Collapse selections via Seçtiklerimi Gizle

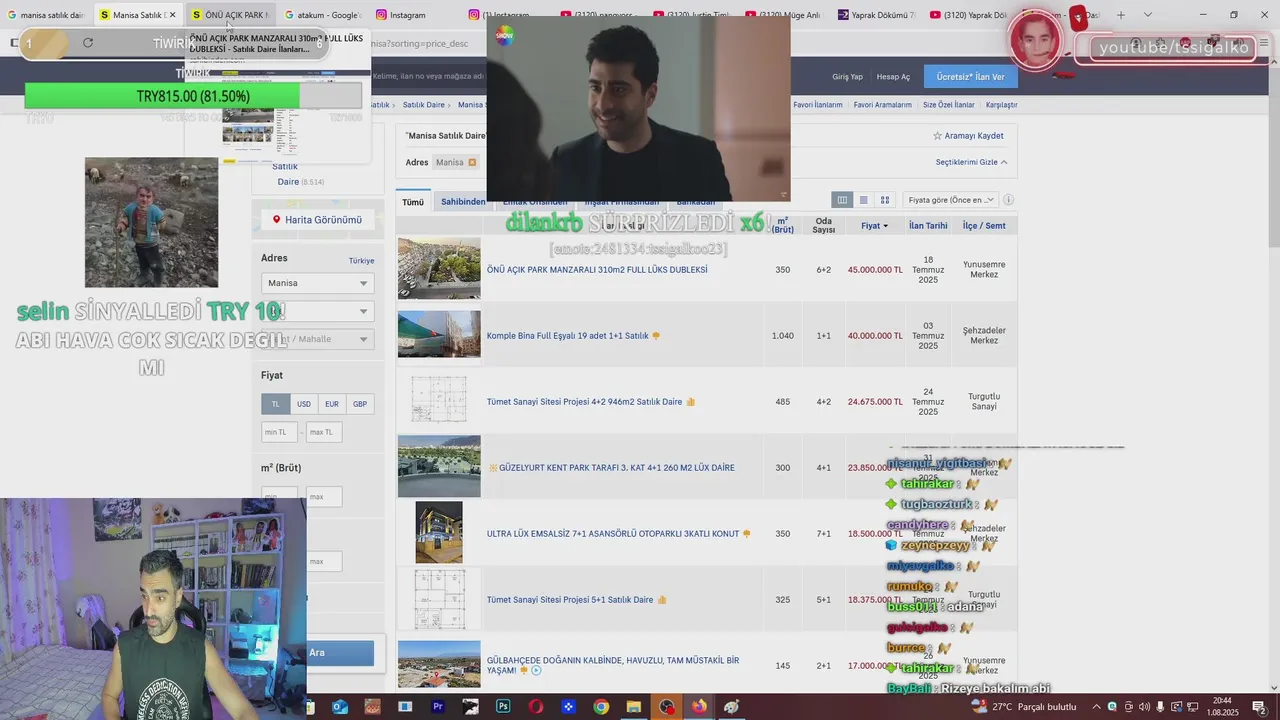tap(971, 162)
